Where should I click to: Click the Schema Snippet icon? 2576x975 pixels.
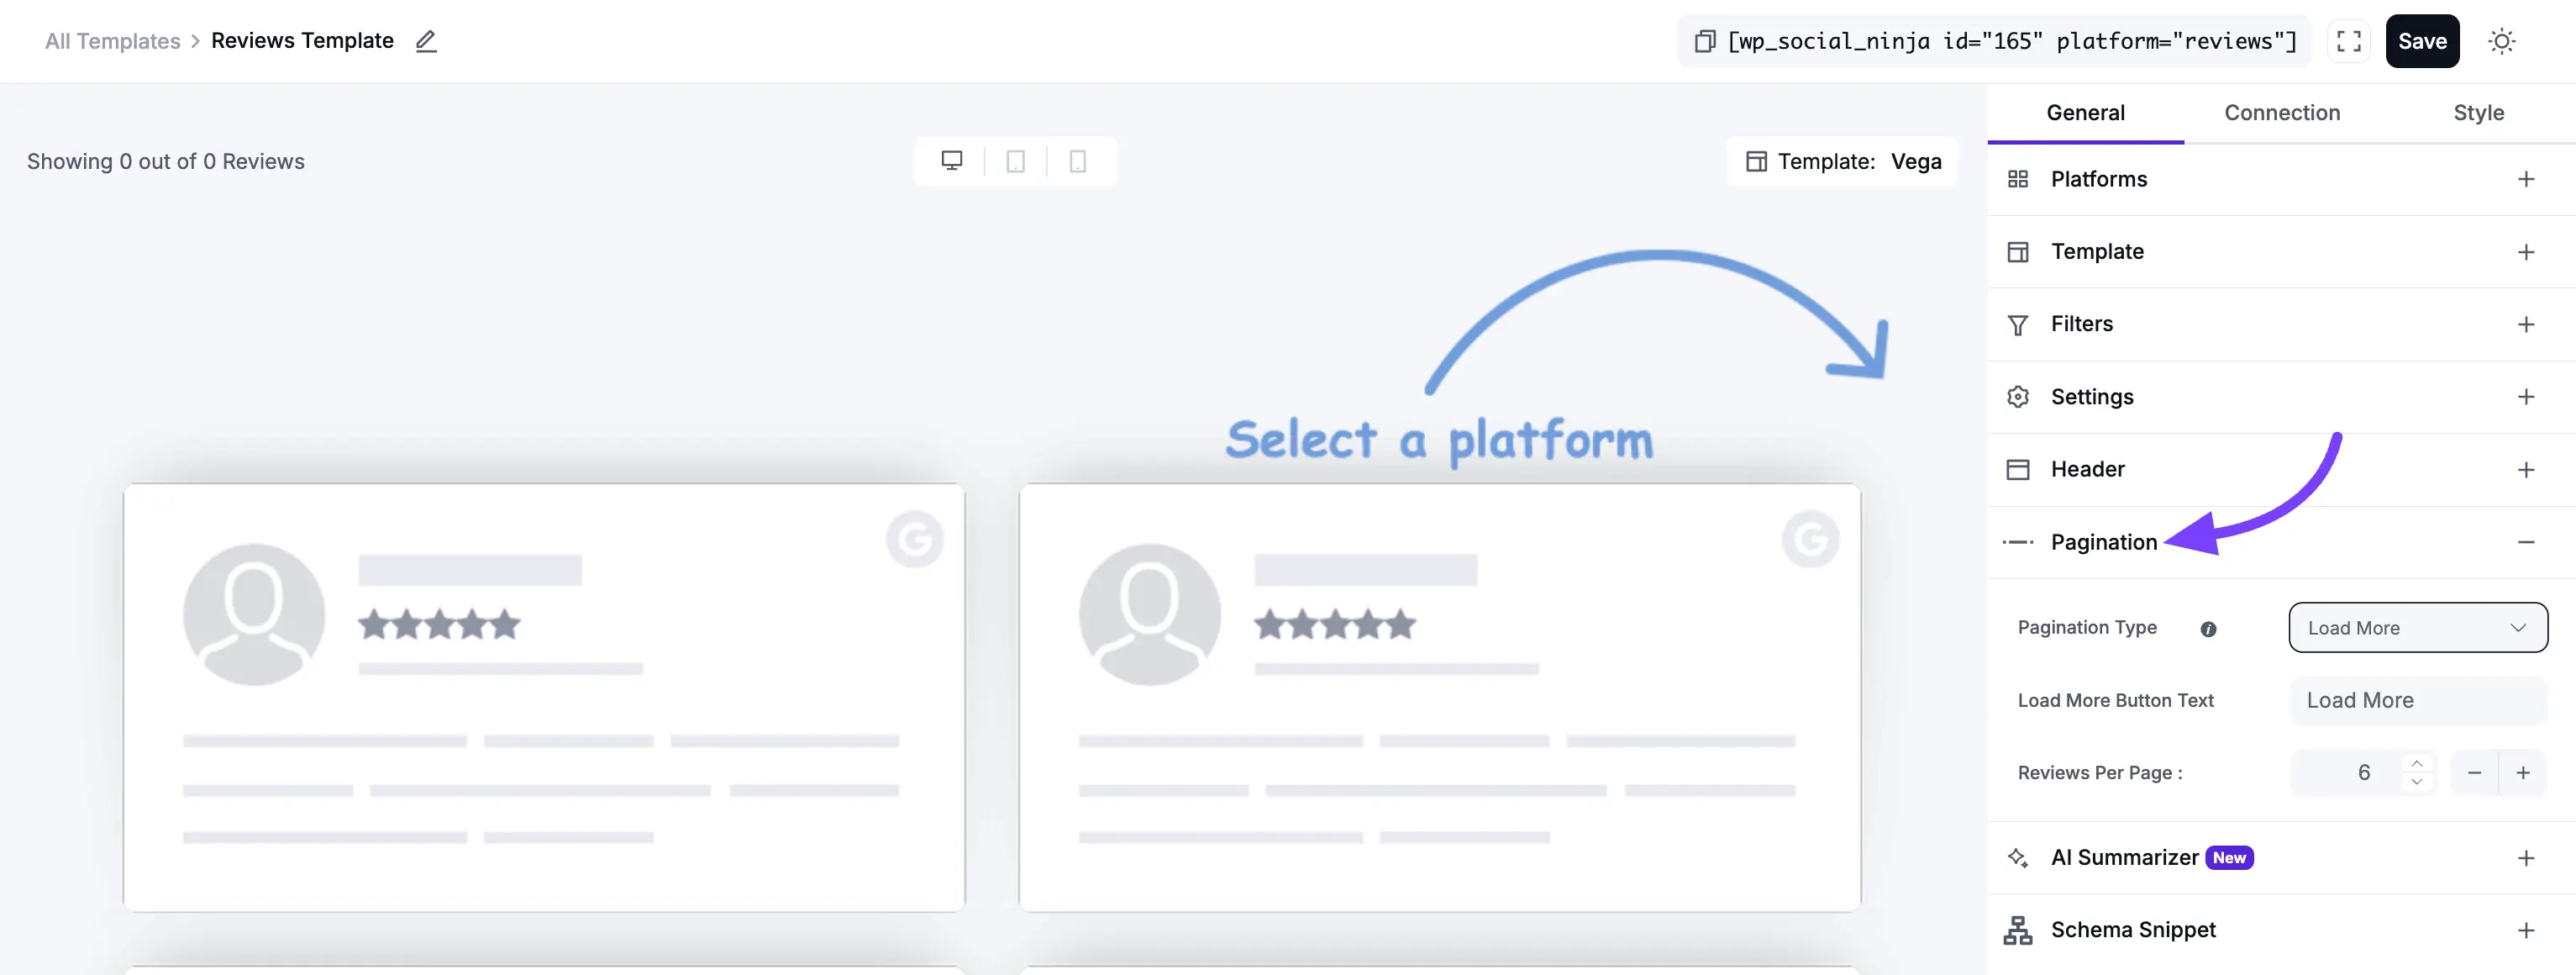coord(2018,930)
